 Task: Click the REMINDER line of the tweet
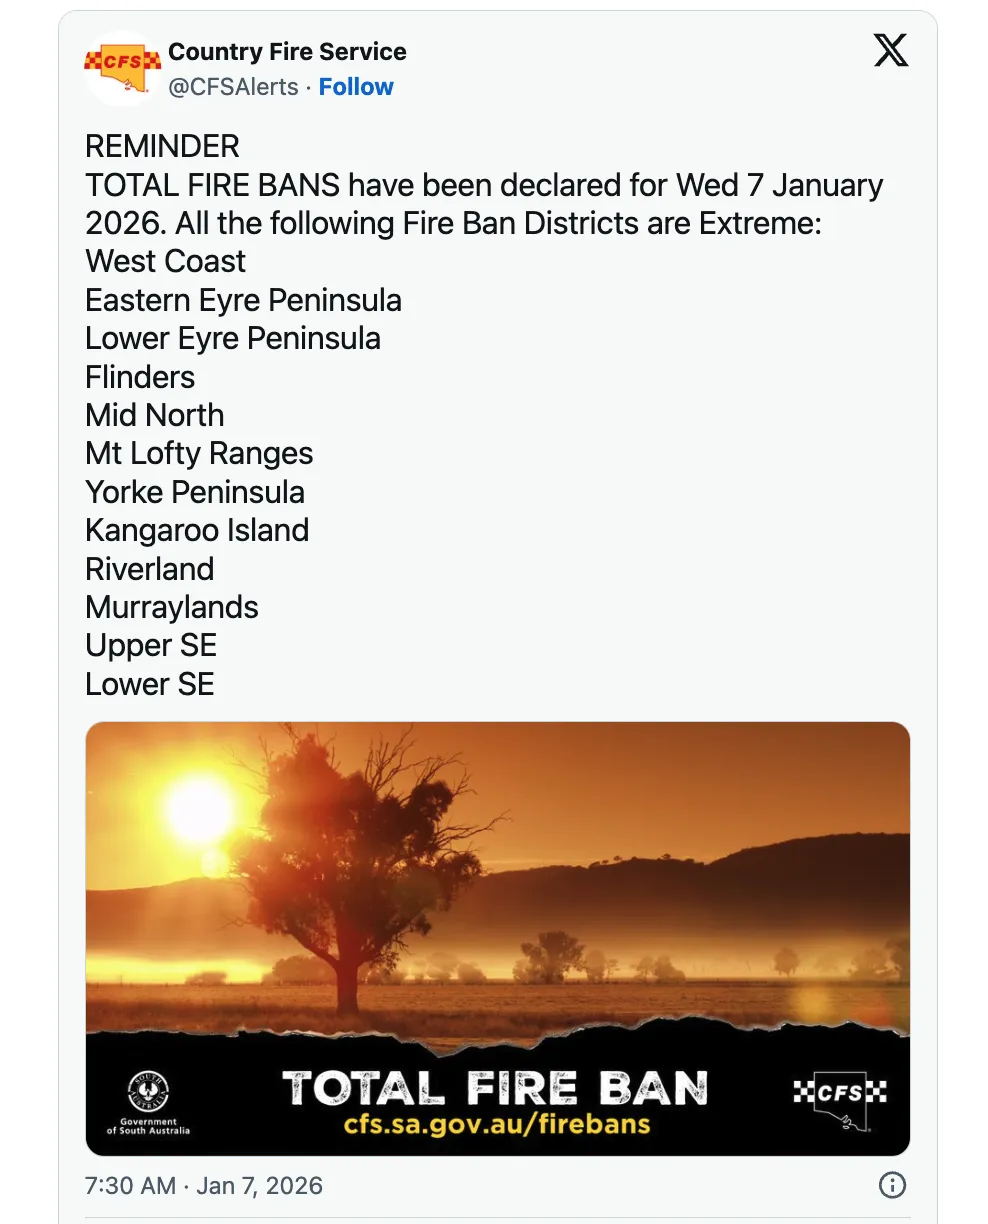[x=162, y=147]
